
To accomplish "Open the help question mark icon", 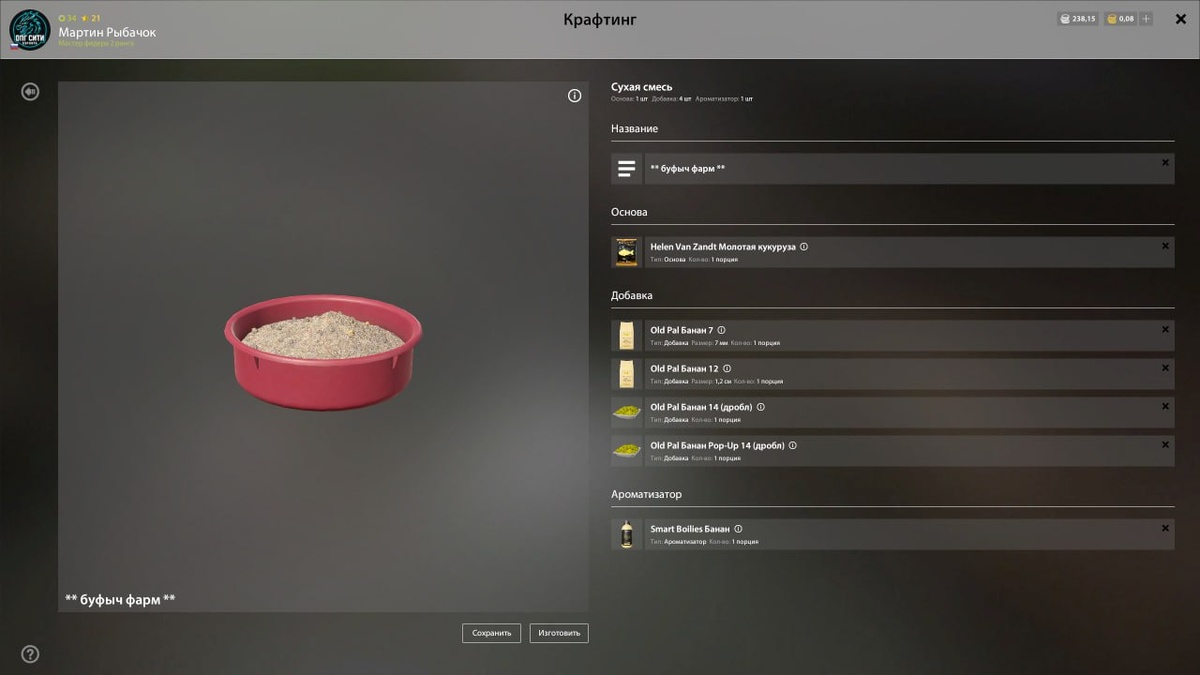I will click(x=30, y=655).
